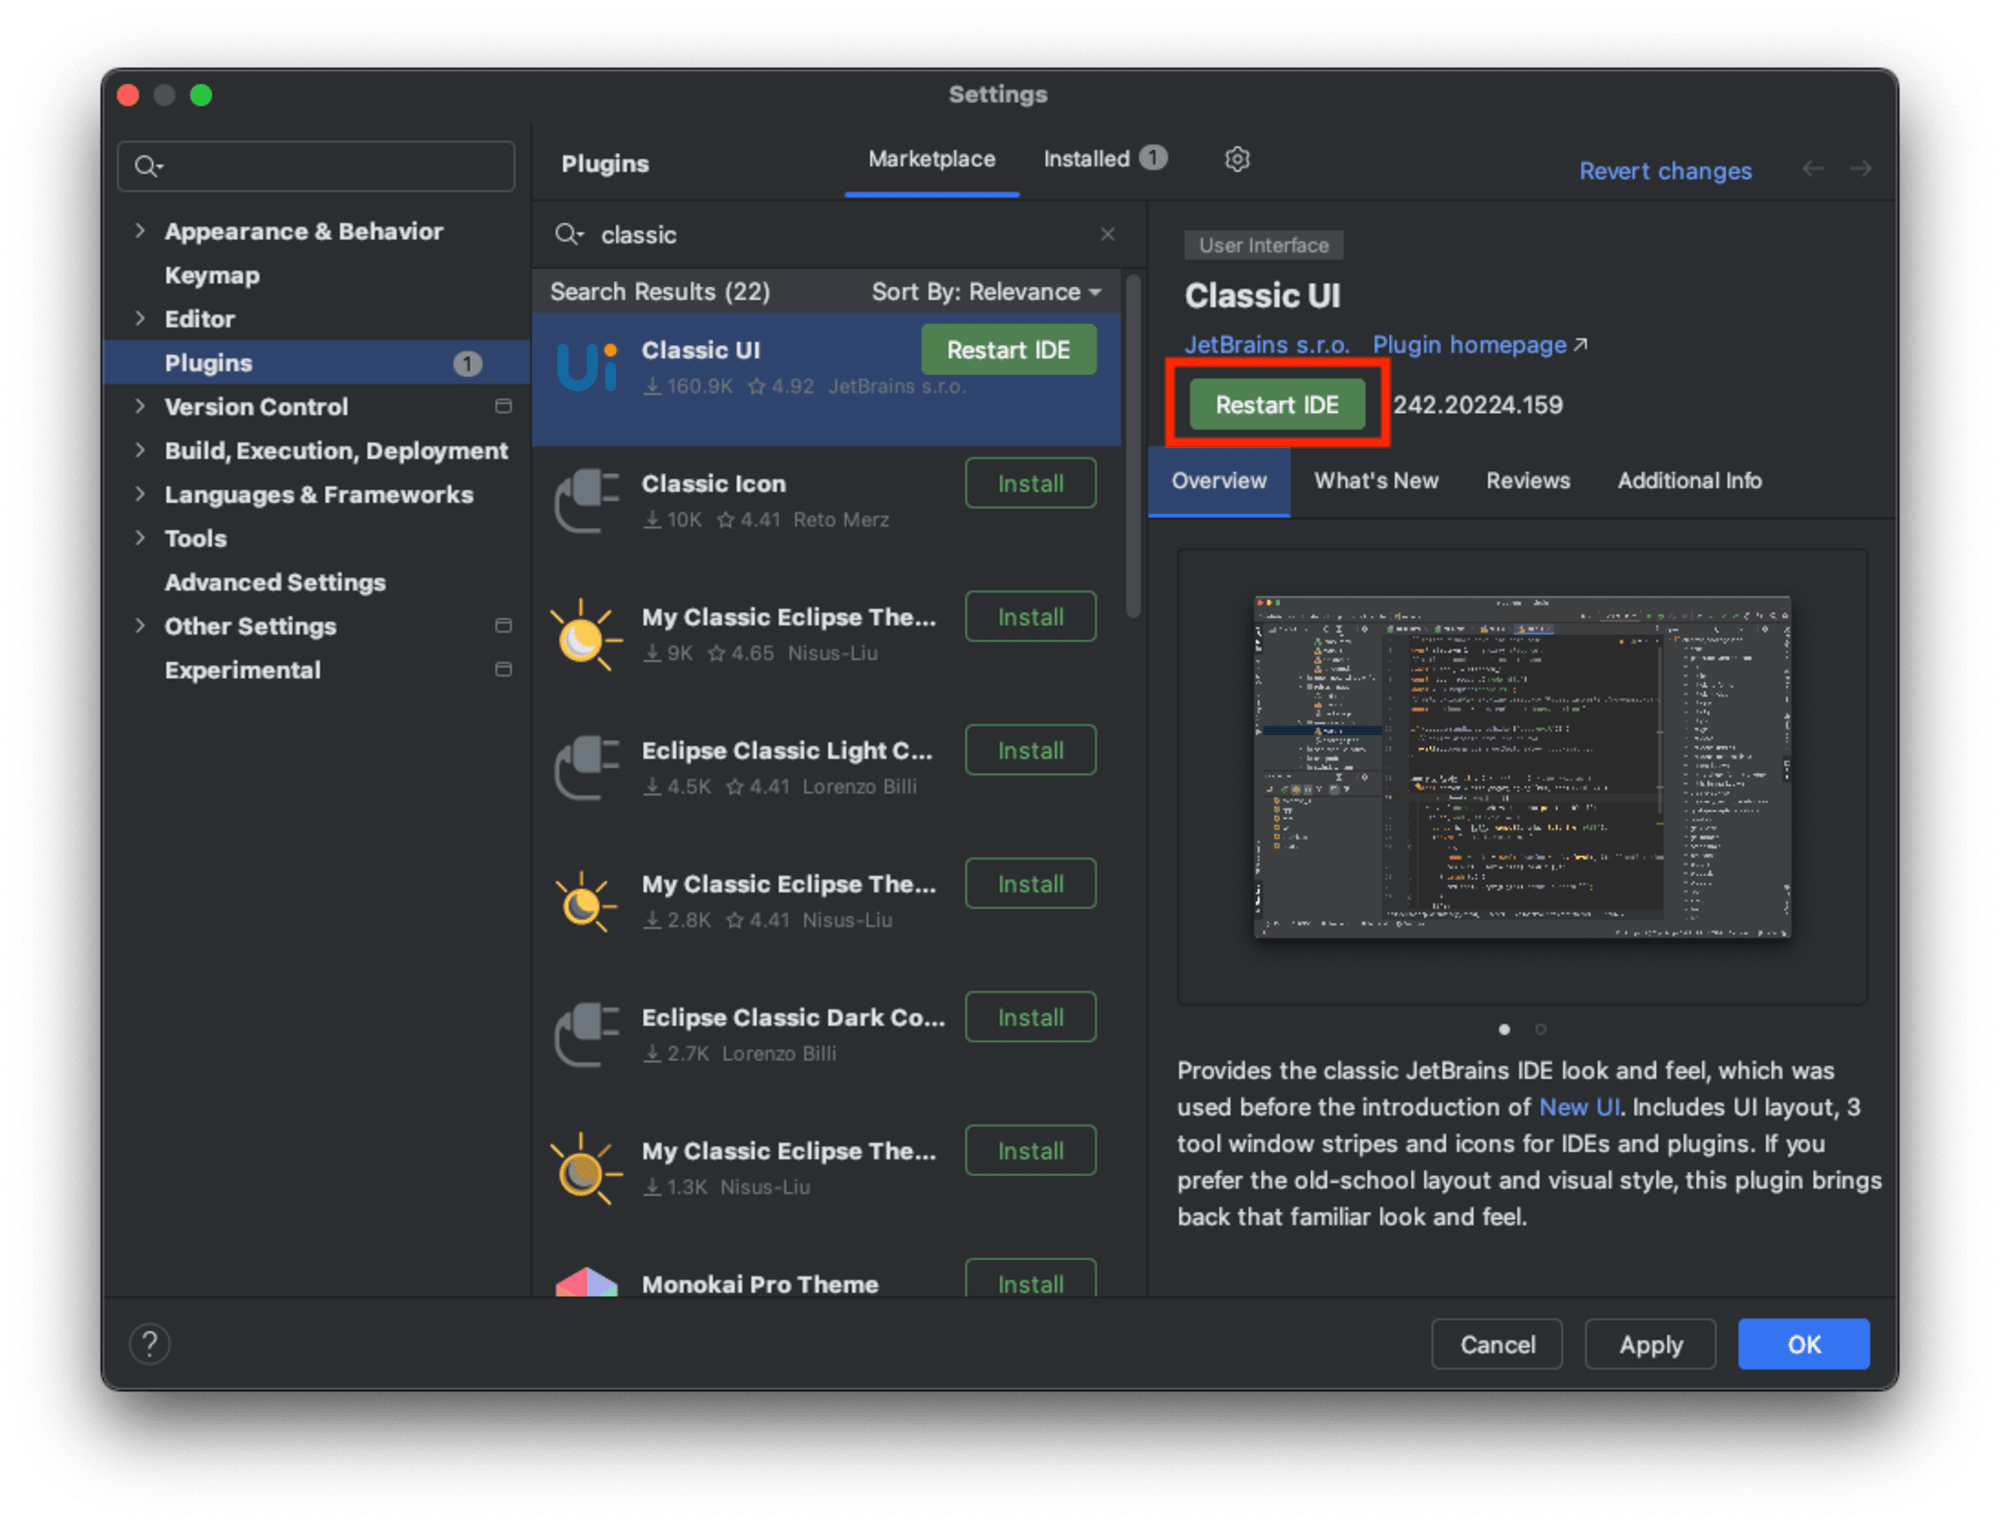Select Advanced Settings in the tree
Screen dimensions: 2000x1525
275,582
